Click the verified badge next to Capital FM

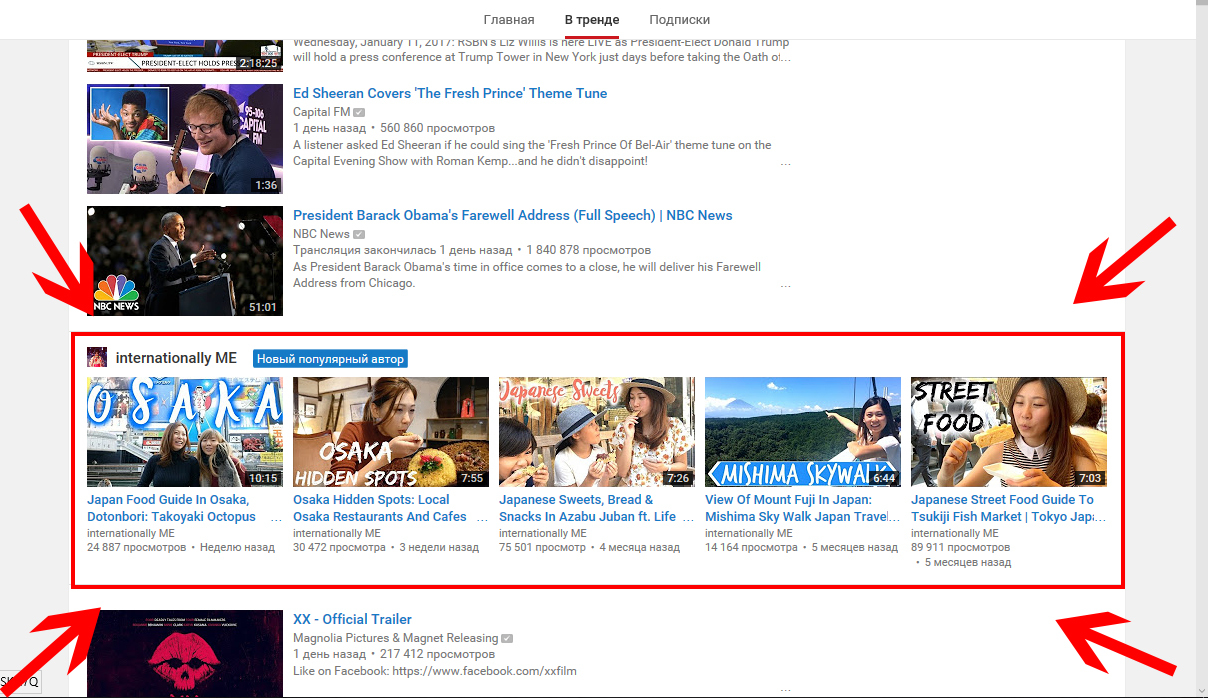pos(359,112)
